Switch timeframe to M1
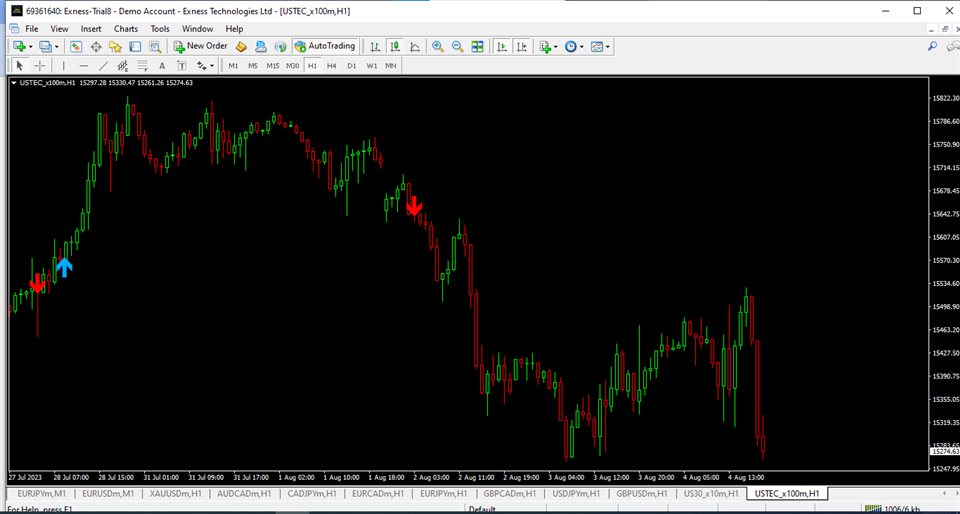 click(x=233, y=65)
